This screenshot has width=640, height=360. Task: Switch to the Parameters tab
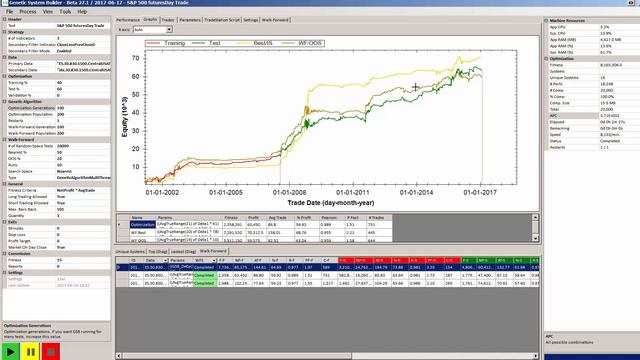[190, 20]
